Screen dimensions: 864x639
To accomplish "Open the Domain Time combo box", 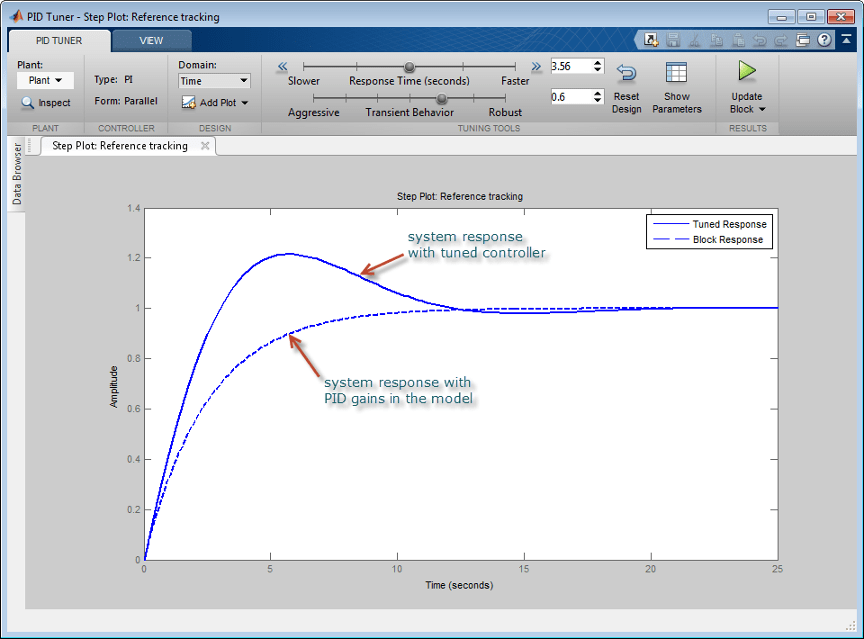I will click(214, 81).
